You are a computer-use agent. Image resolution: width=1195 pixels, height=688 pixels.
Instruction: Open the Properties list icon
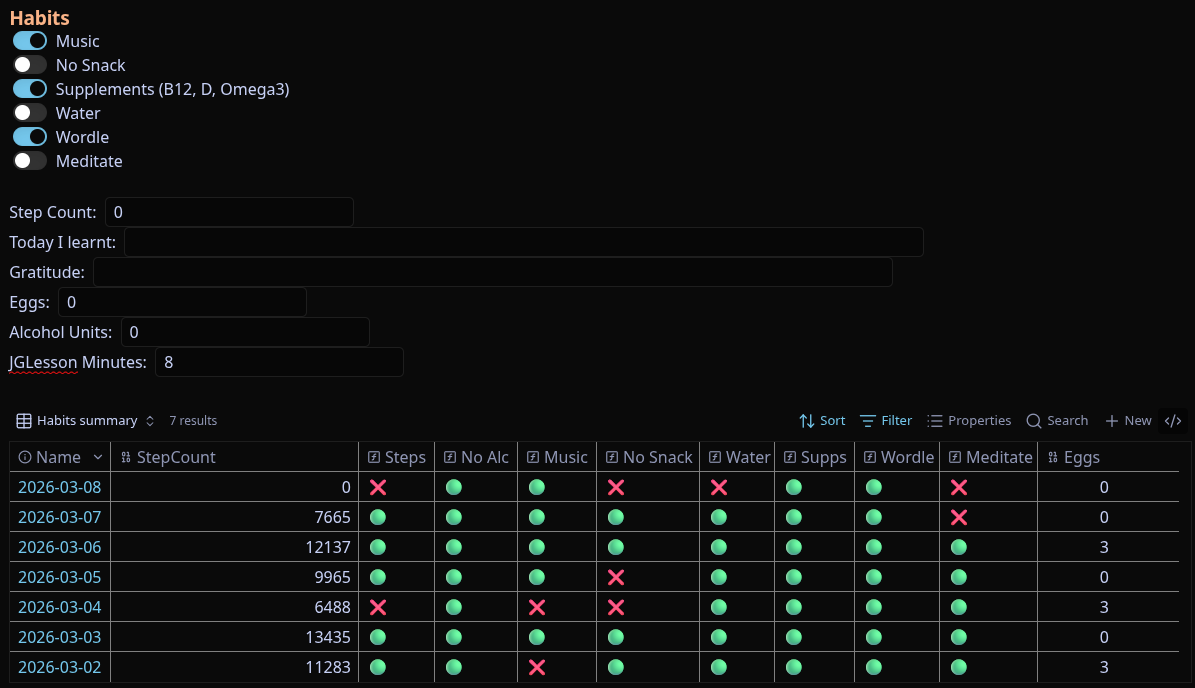point(935,421)
